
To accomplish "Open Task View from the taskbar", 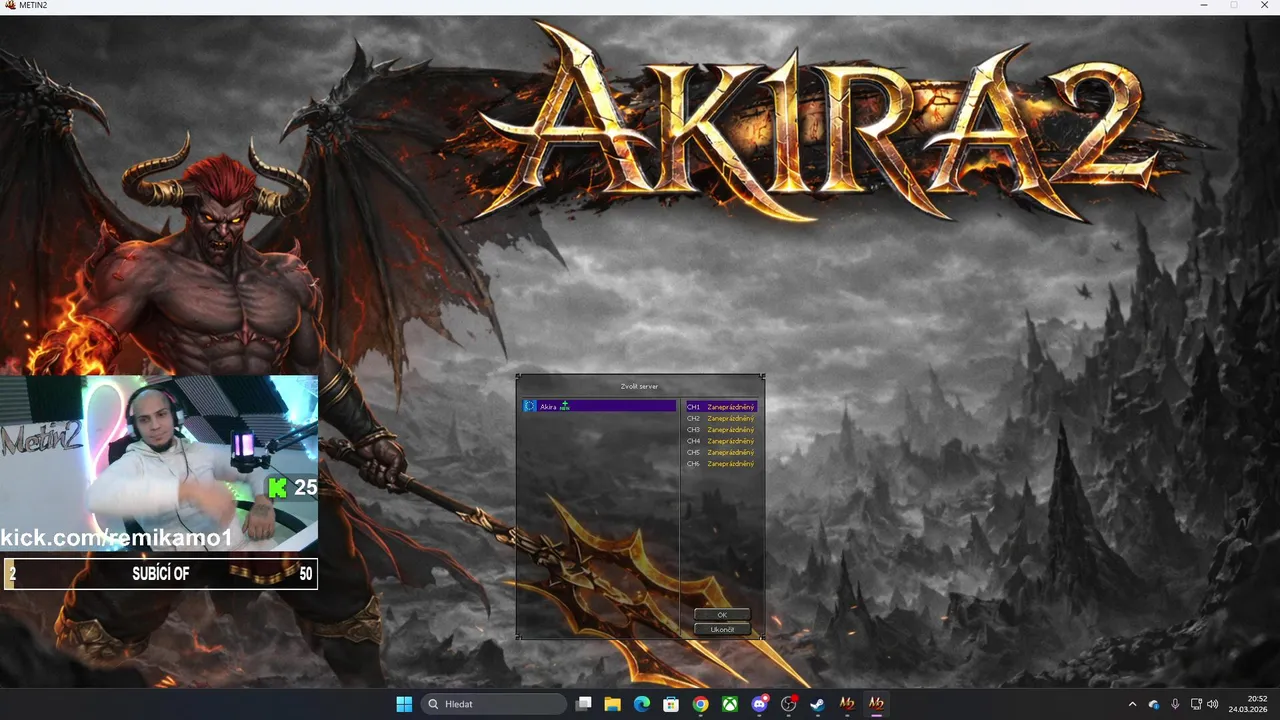I will click(x=584, y=704).
